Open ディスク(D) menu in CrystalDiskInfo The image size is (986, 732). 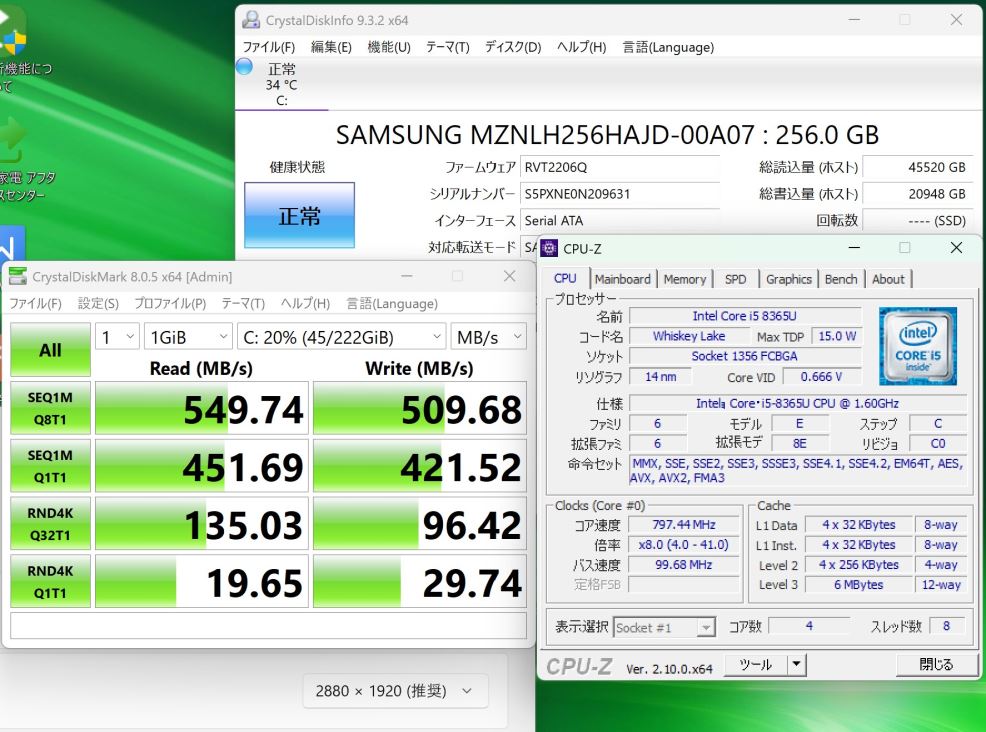click(513, 47)
